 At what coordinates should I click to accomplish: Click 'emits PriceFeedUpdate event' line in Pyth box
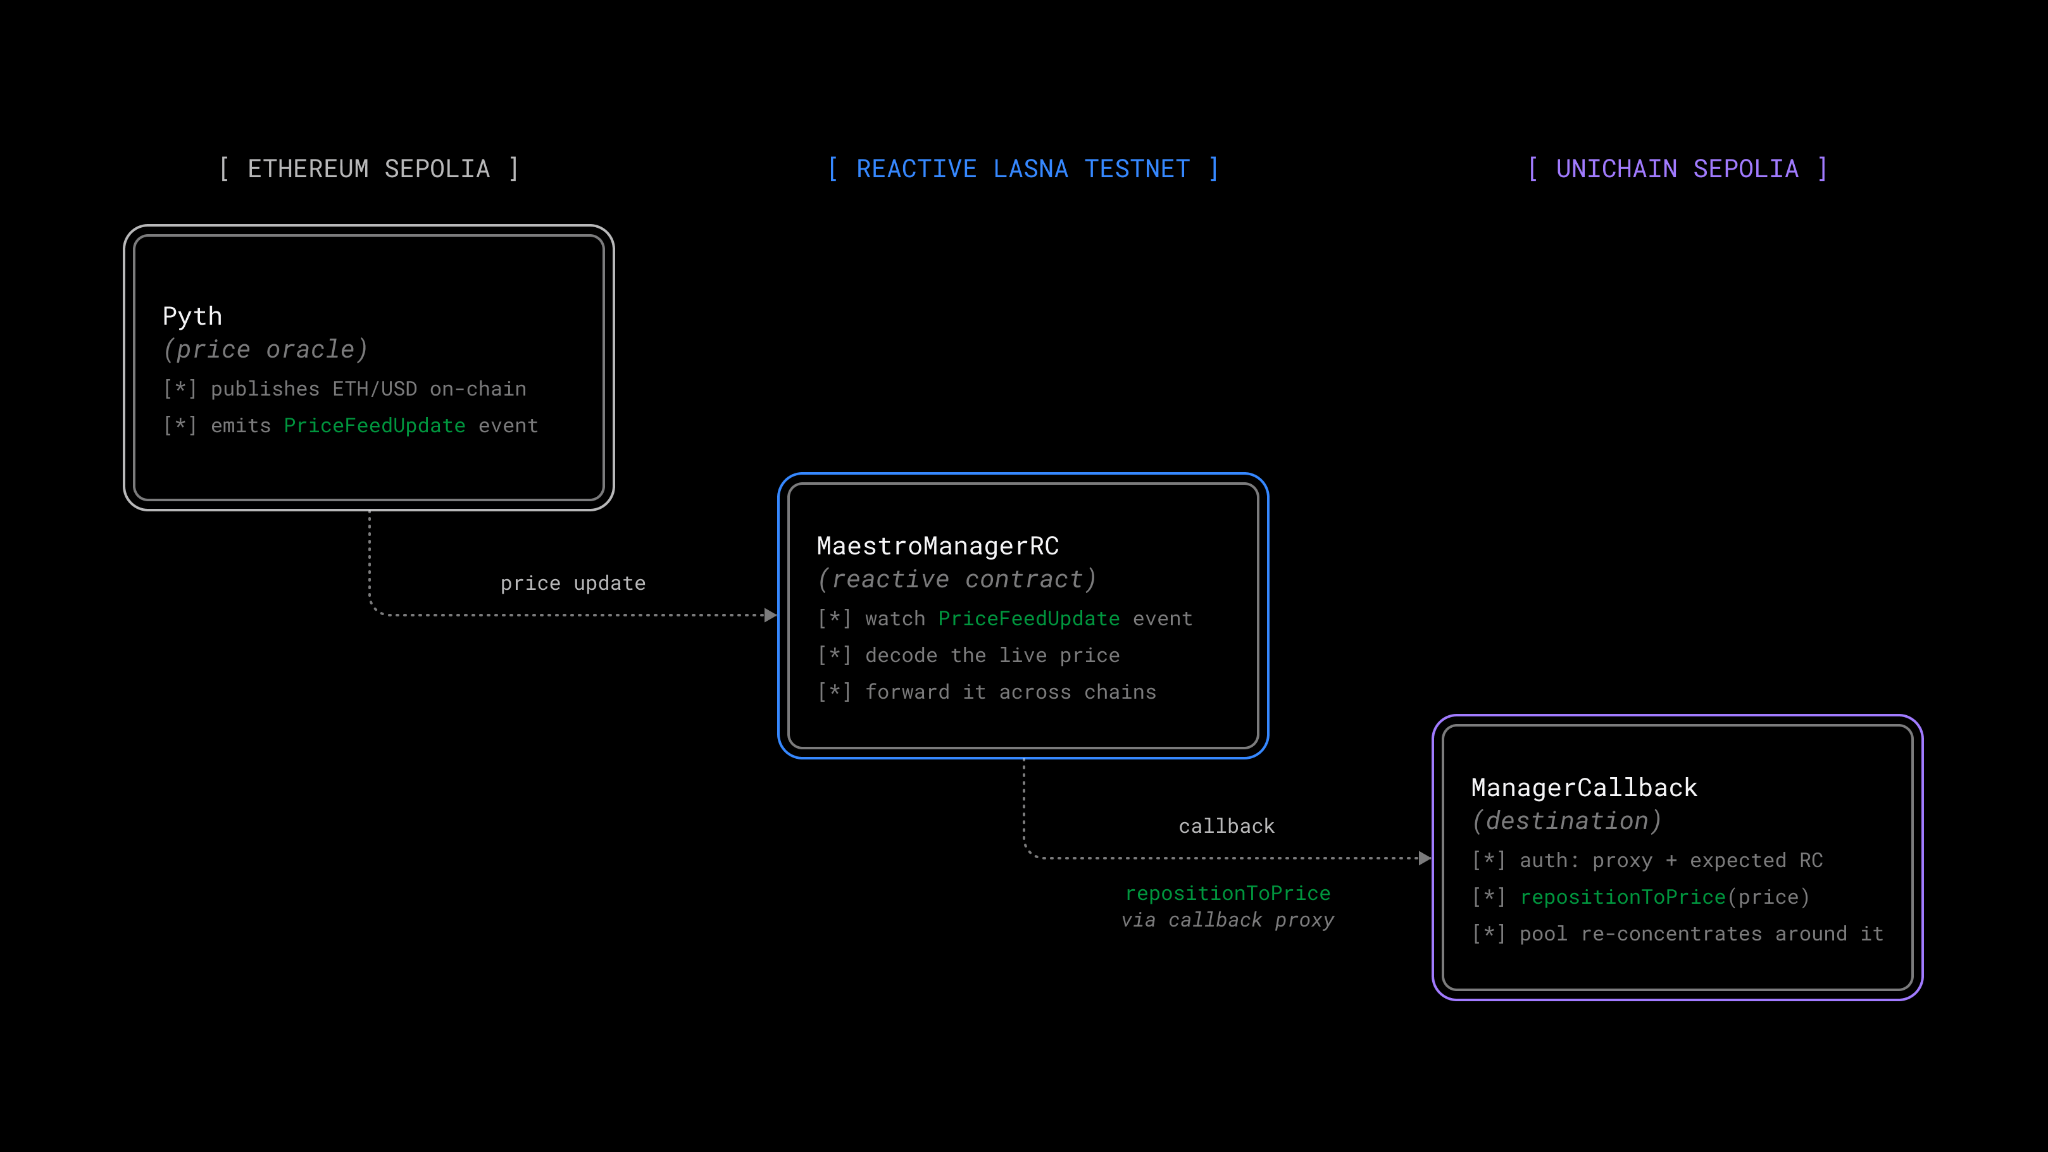pyautogui.click(x=351, y=426)
